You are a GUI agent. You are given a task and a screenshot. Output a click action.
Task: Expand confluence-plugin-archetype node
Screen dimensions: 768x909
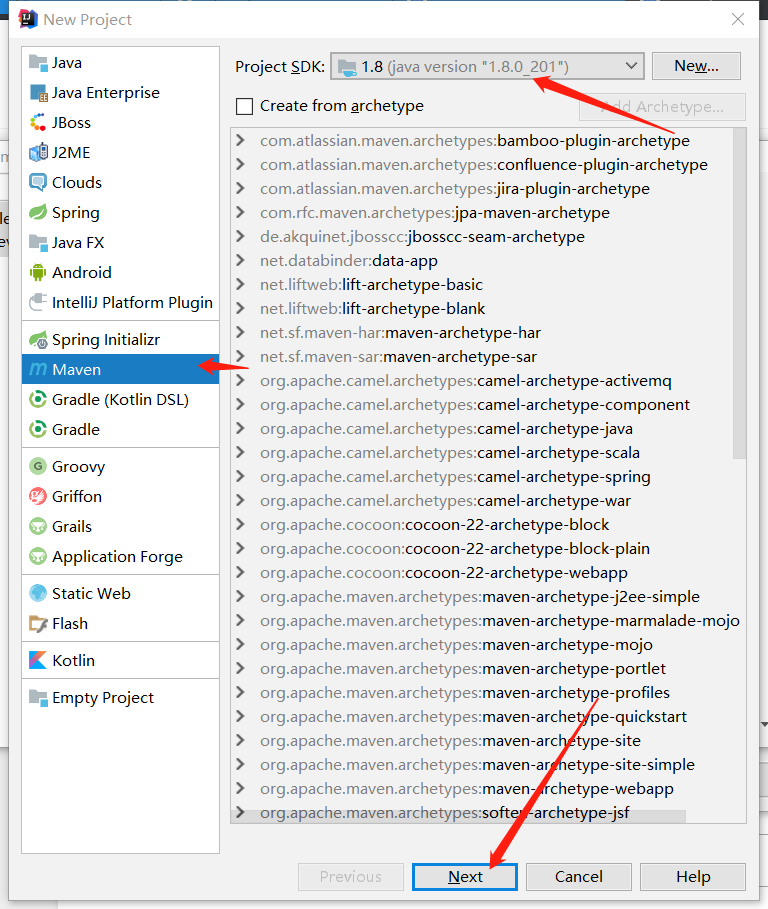[240, 165]
